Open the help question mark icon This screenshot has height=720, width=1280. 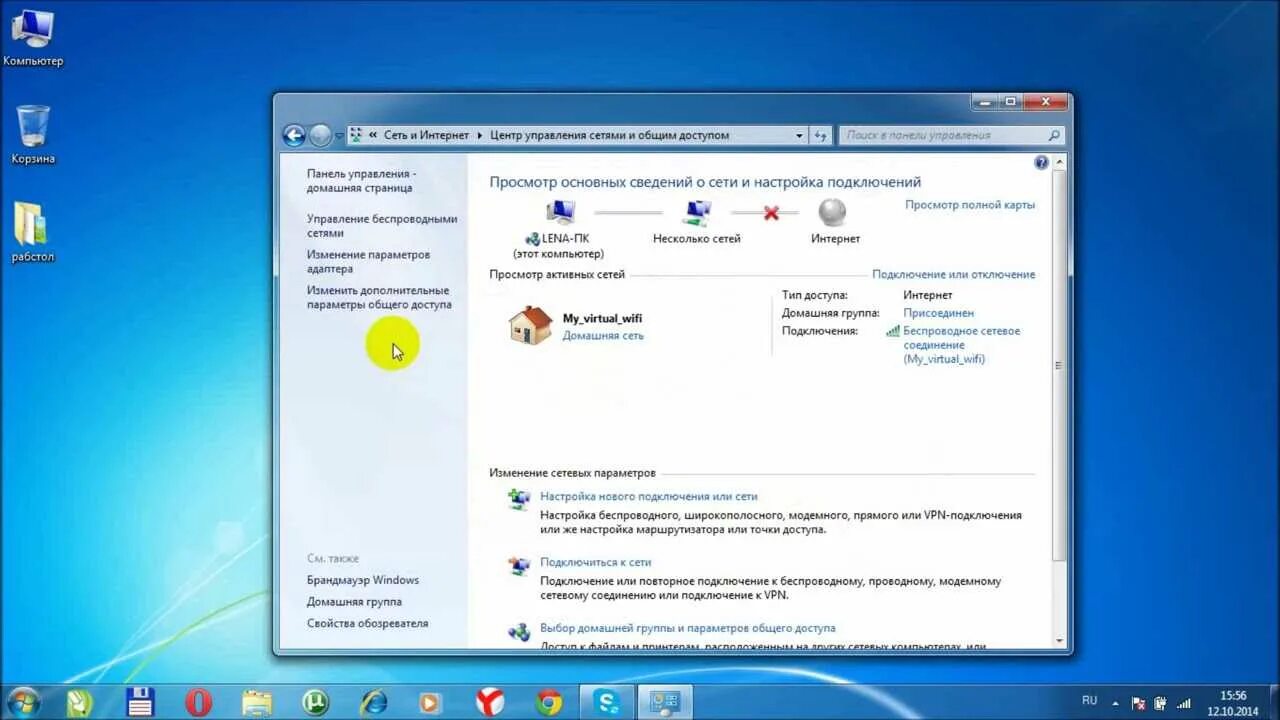pos(1041,162)
